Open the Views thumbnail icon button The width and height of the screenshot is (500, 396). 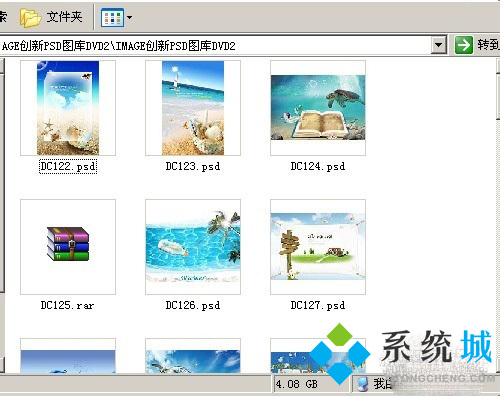point(112,17)
